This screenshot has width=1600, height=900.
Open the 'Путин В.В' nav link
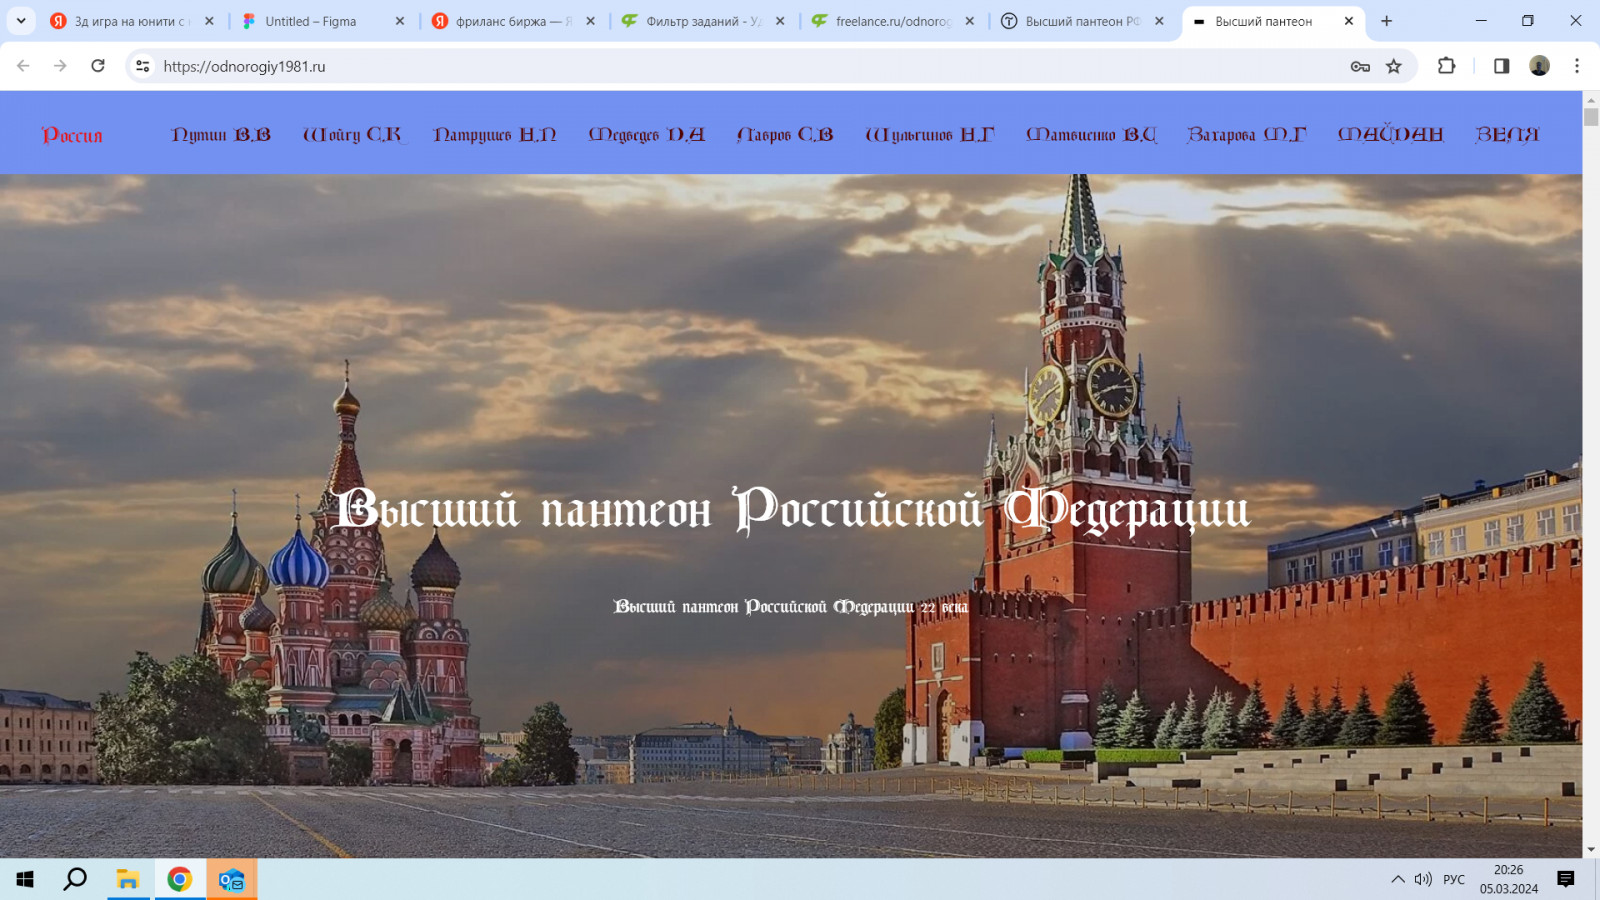click(221, 134)
